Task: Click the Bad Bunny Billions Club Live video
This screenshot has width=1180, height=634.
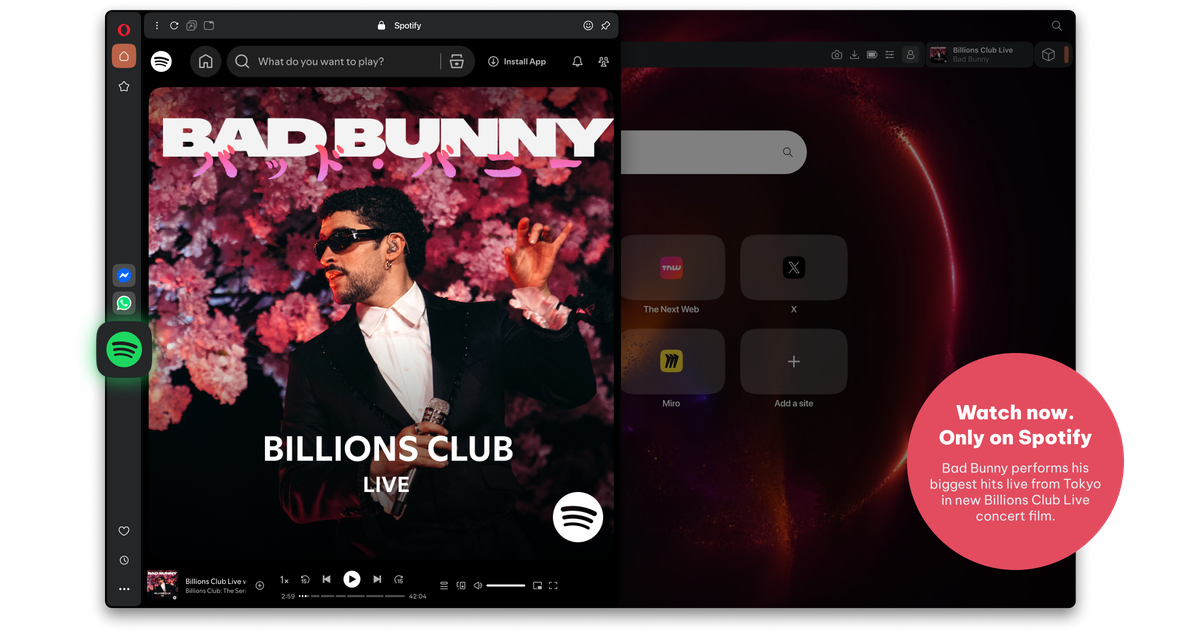Action: click(382, 324)
